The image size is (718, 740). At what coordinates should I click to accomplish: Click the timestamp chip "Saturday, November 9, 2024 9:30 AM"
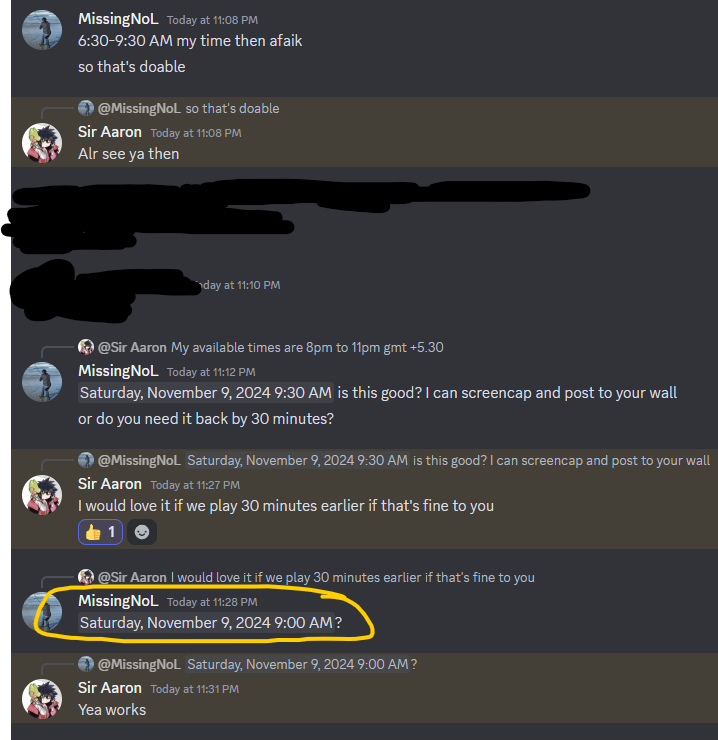click(206, 393)
